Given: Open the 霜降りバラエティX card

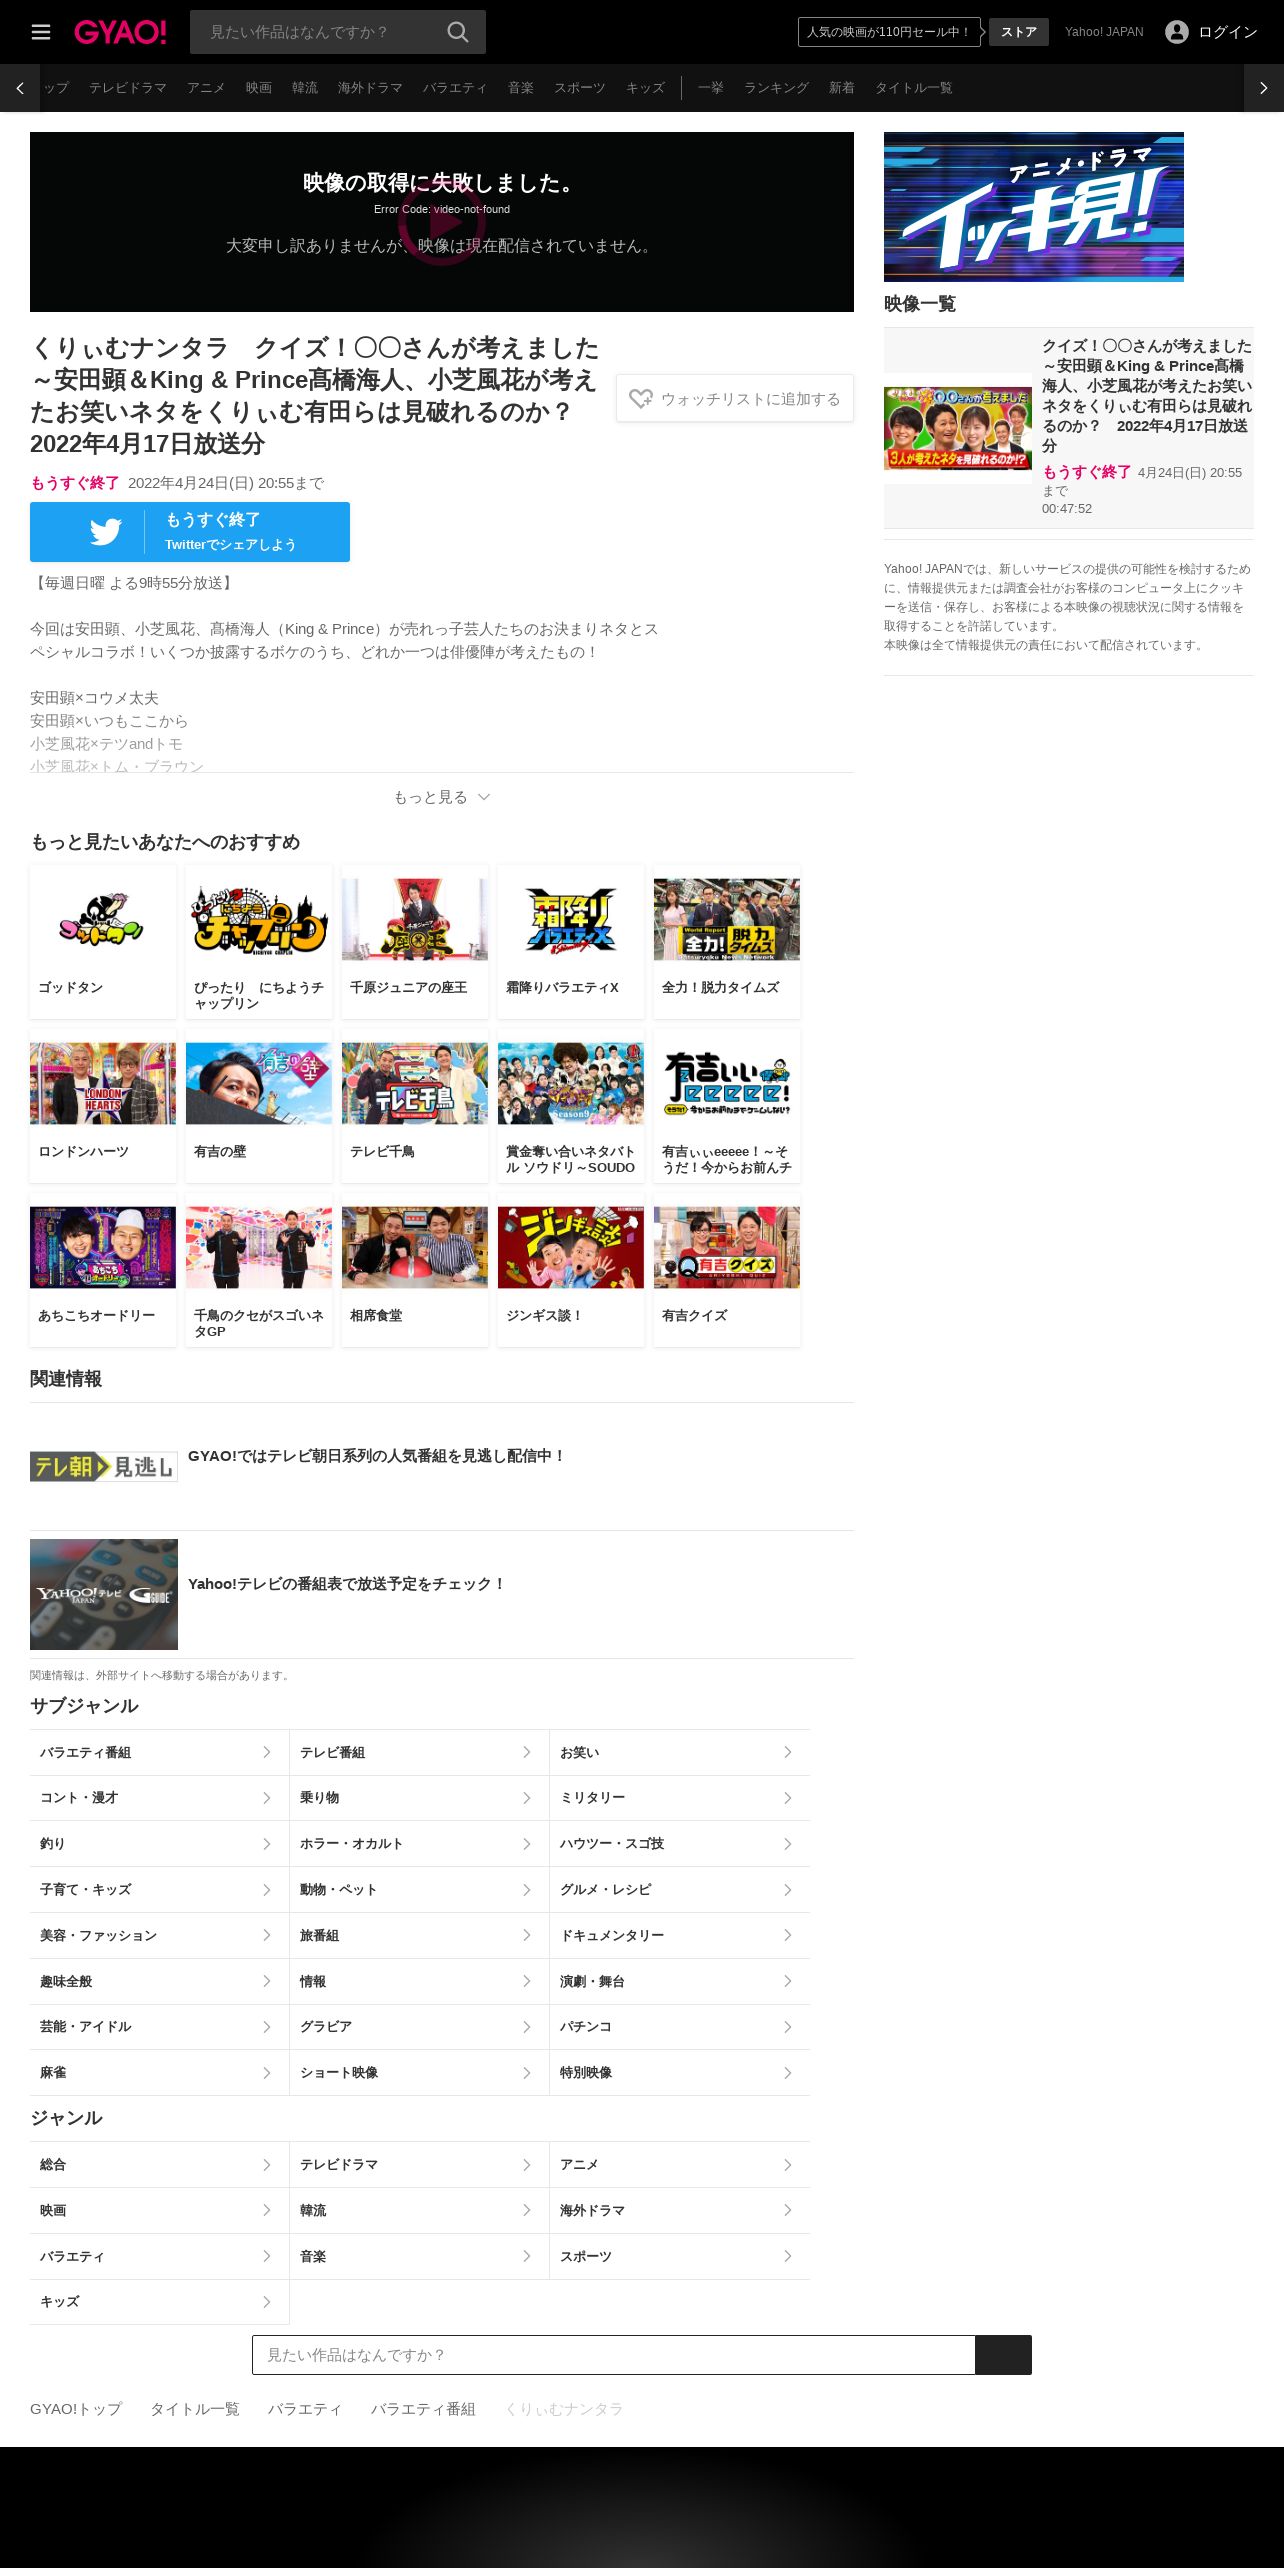Looking at the screenshot, I should (571, 942).
